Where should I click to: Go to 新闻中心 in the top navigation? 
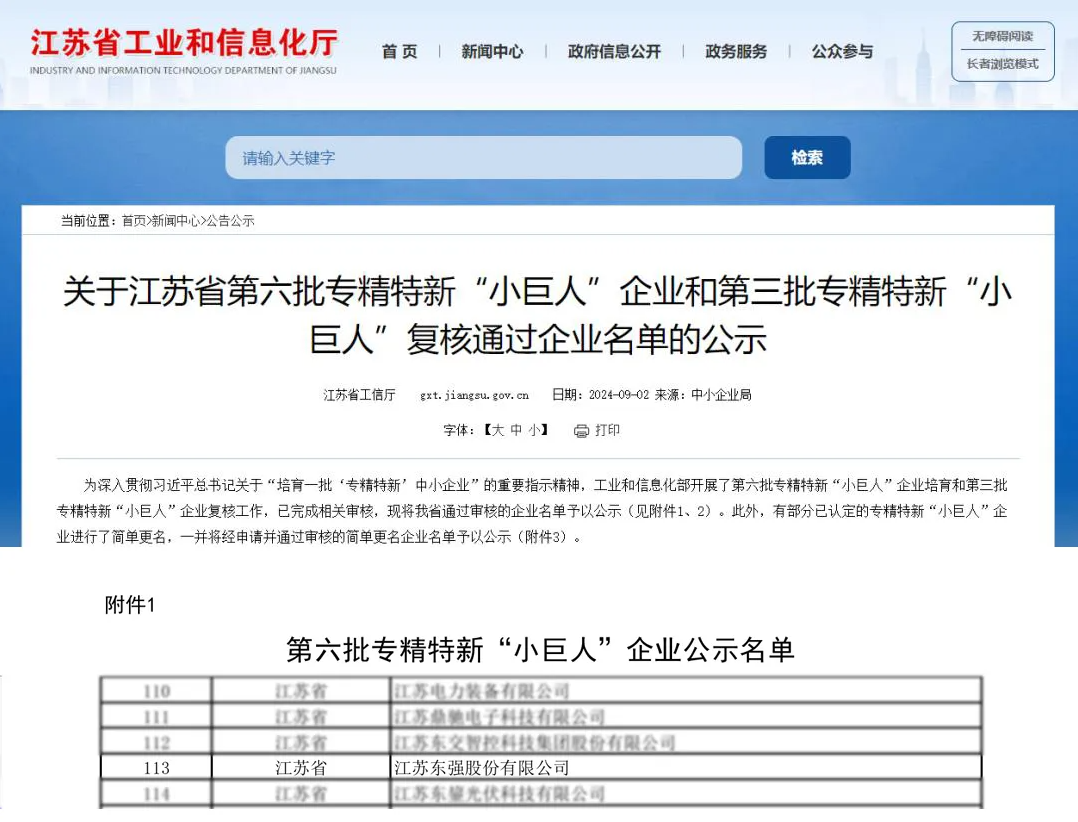[x=492, y=52]
